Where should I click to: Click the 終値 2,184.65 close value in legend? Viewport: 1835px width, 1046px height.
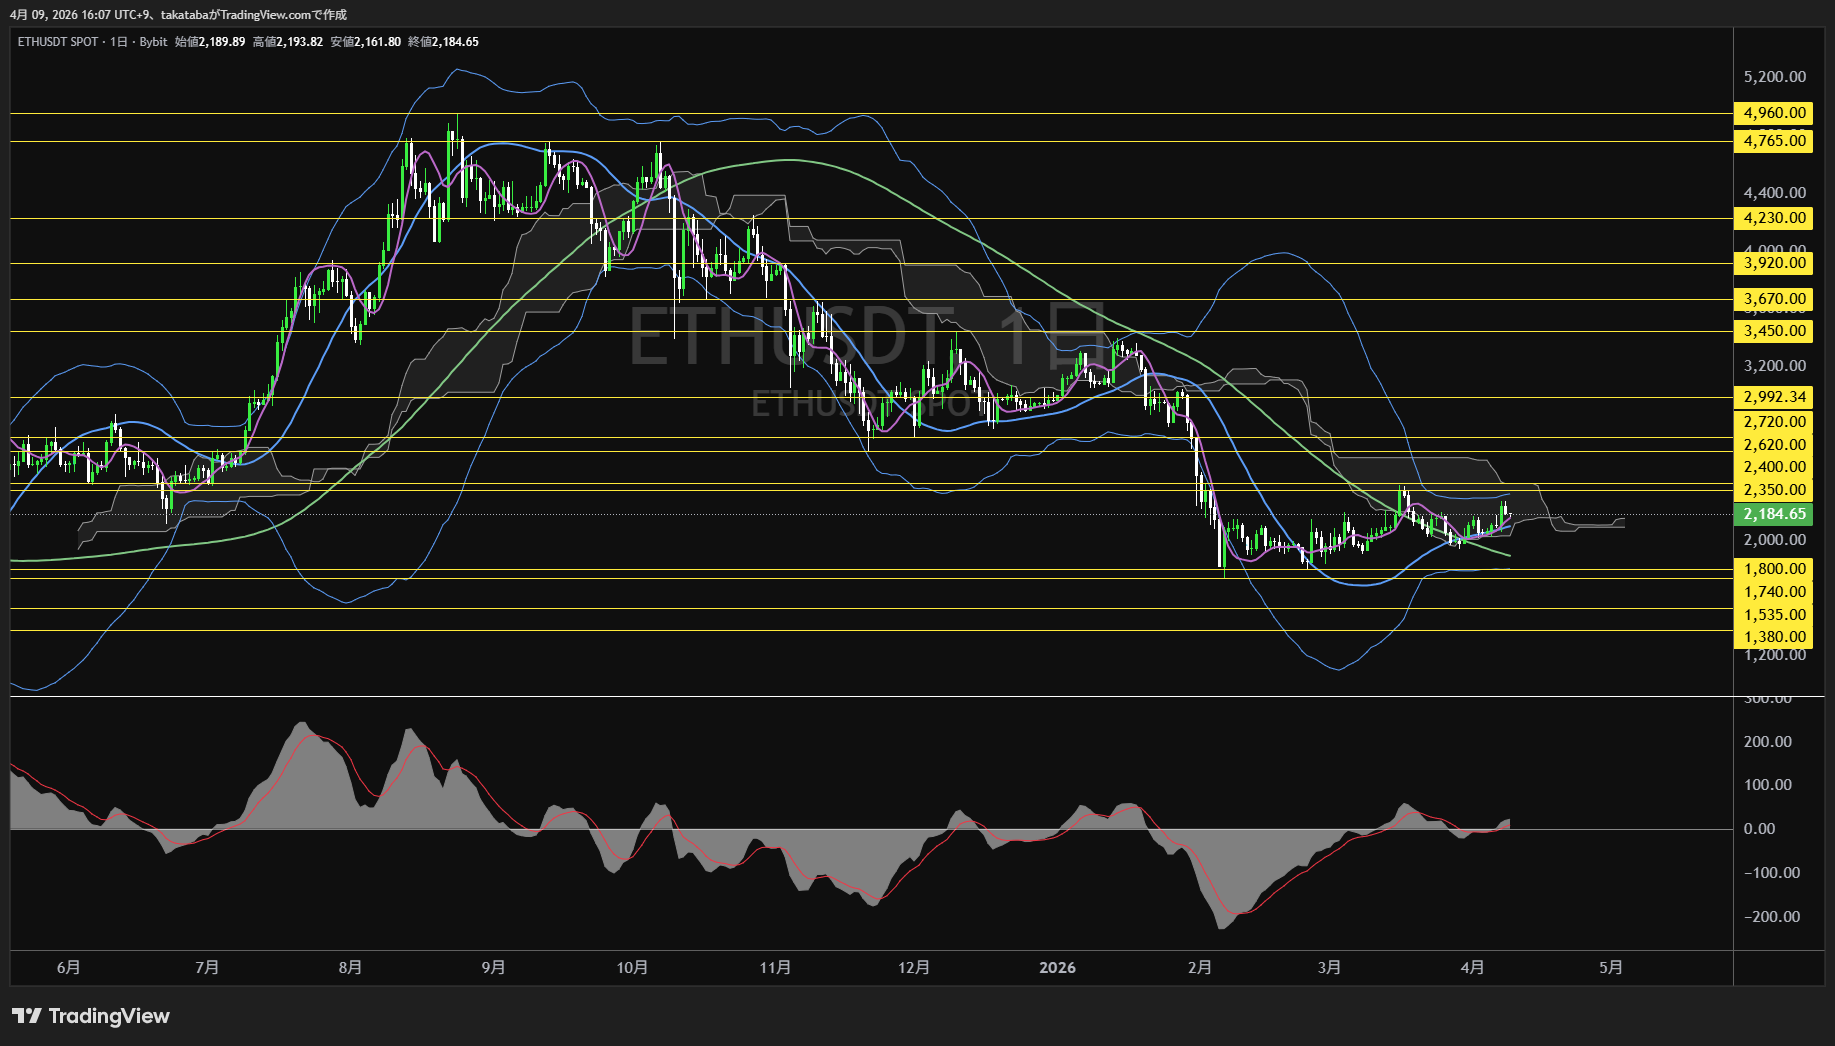[x=443, y=42]
